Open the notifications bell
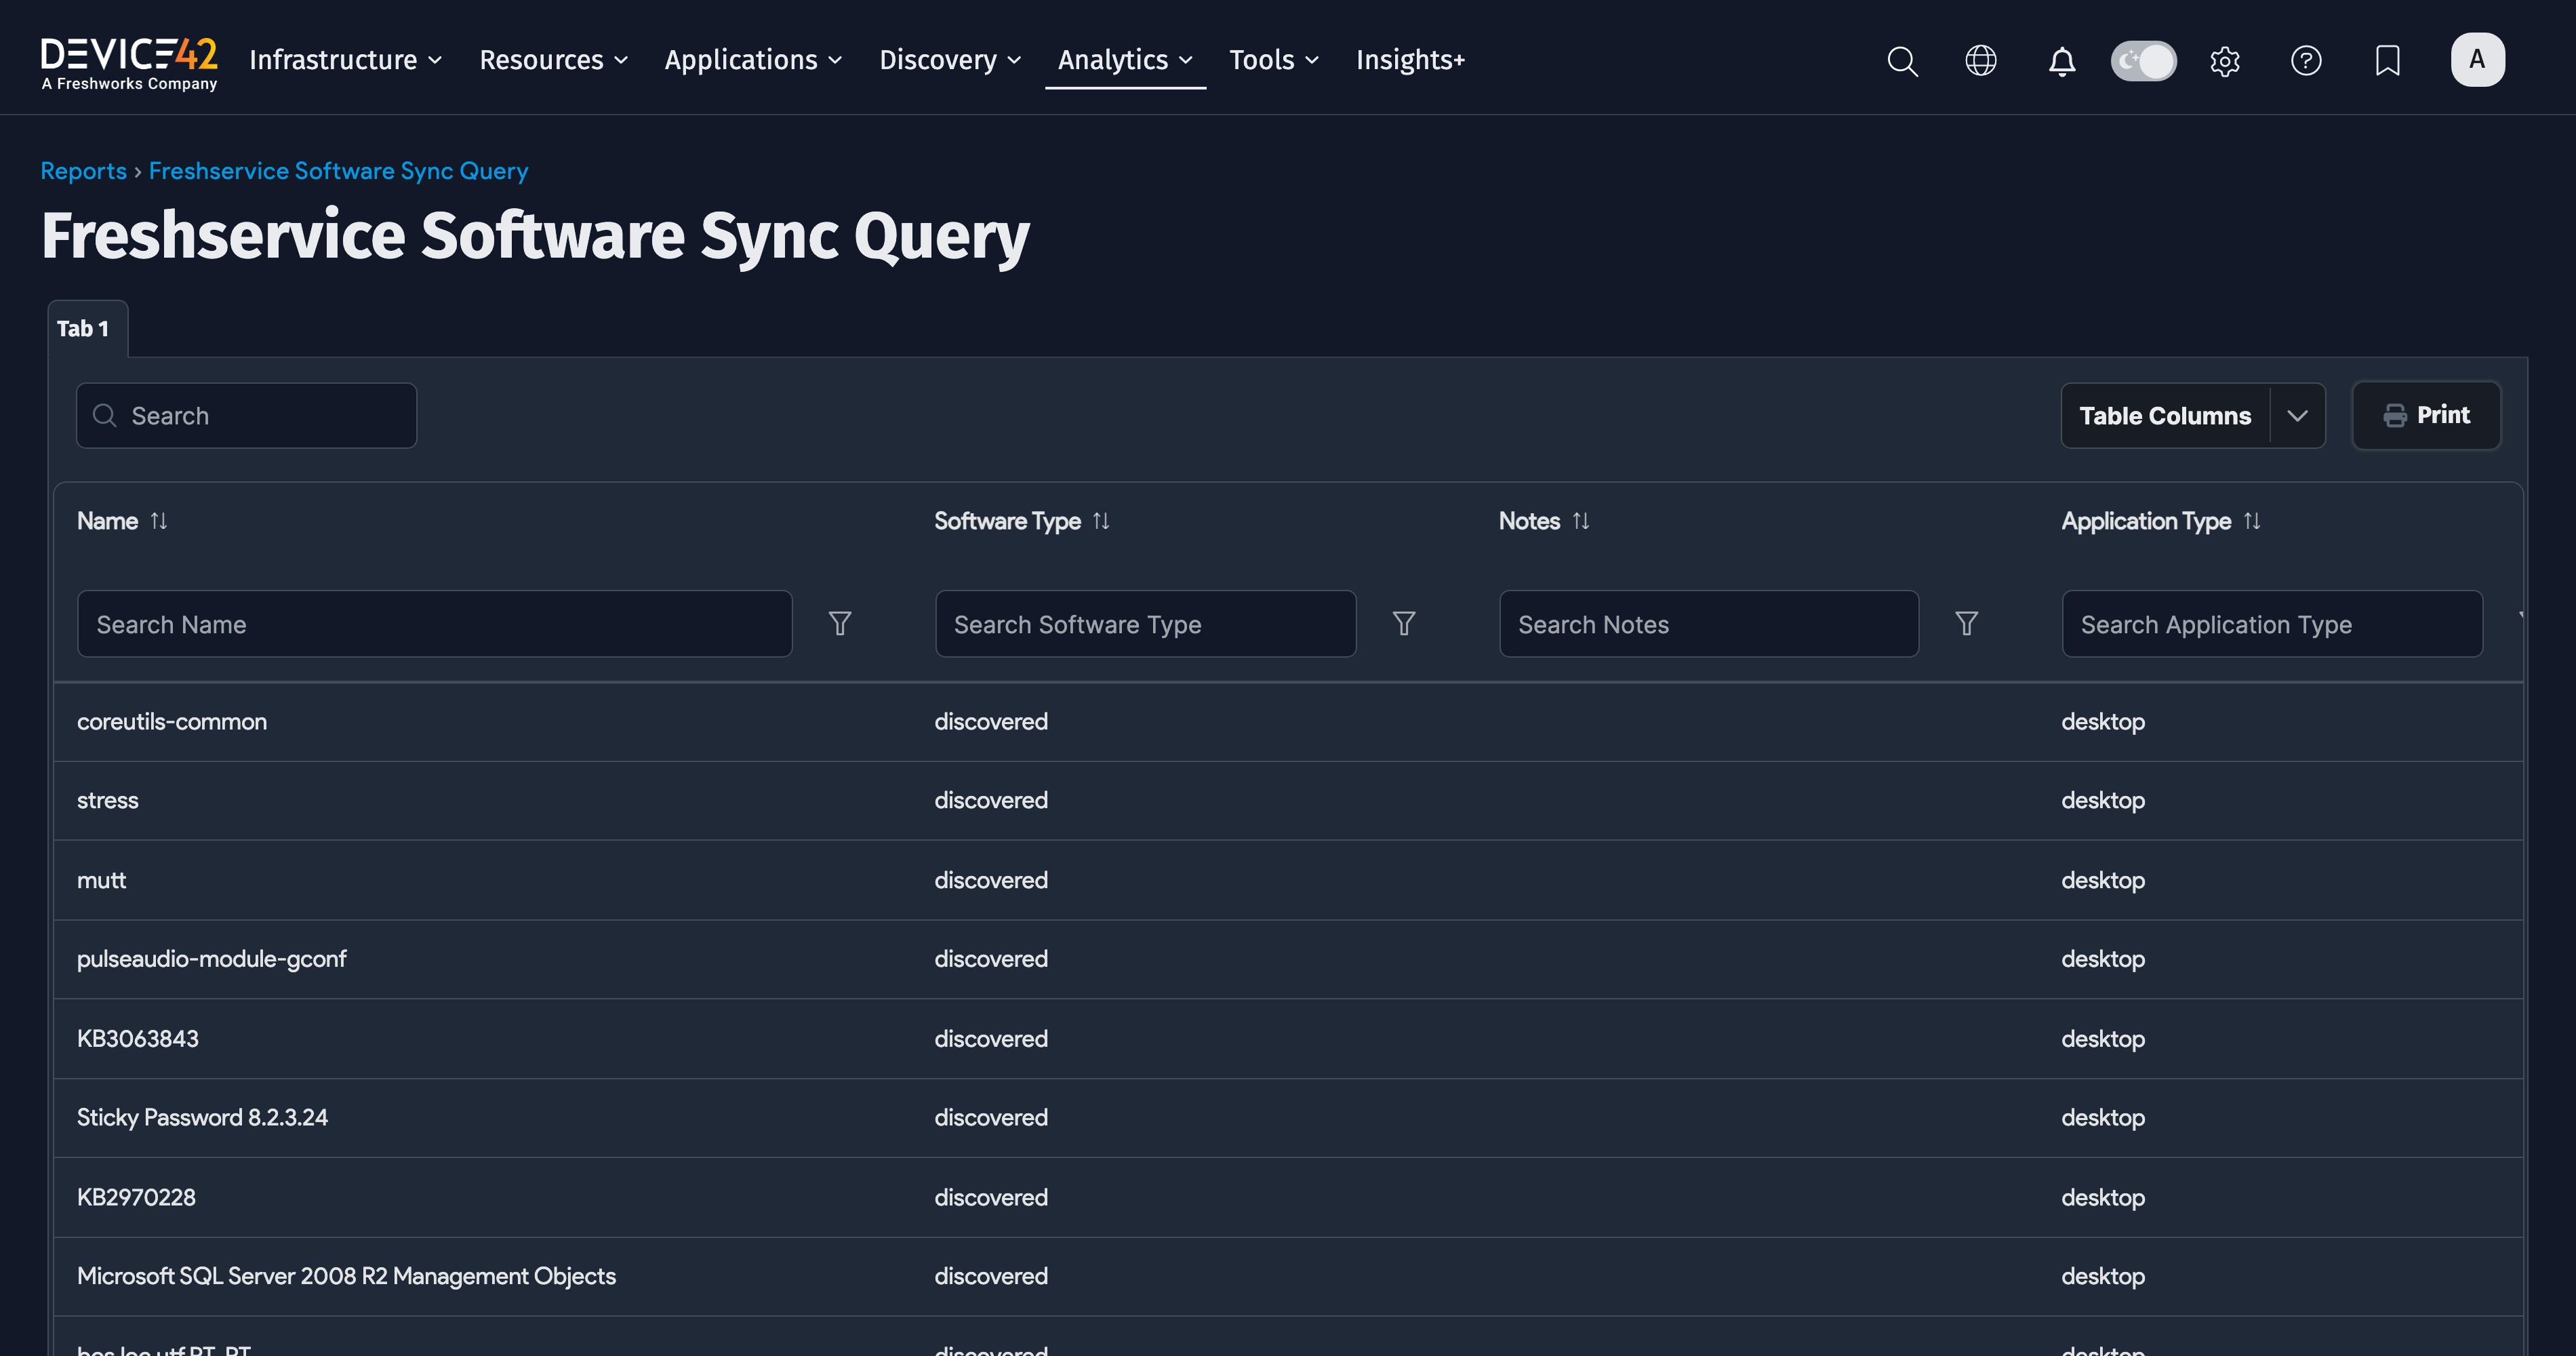This screenshot has width=2576, height=1356. coord(2062,61)
